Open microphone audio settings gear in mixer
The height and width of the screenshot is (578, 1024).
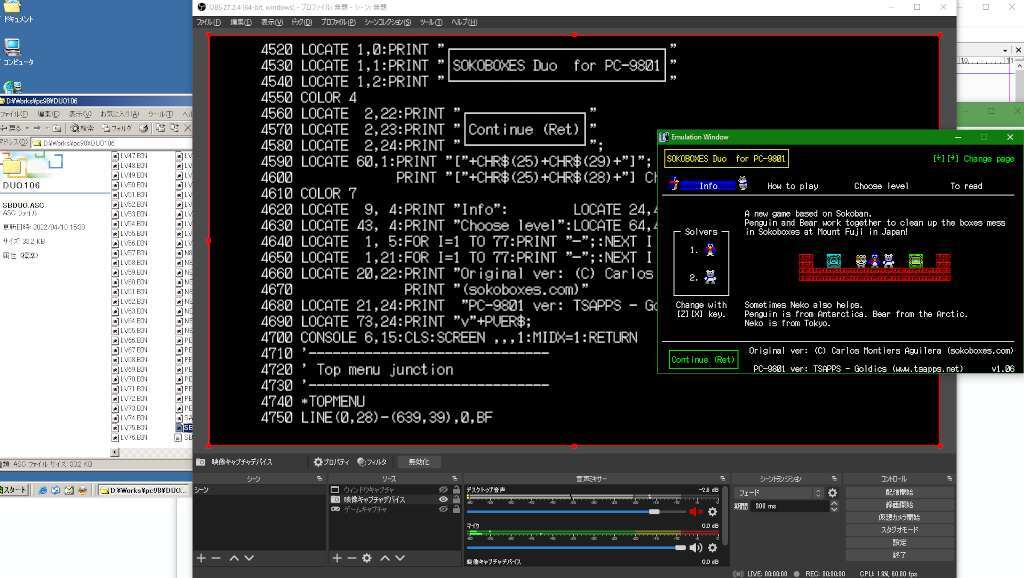click(x=712, y=548)
